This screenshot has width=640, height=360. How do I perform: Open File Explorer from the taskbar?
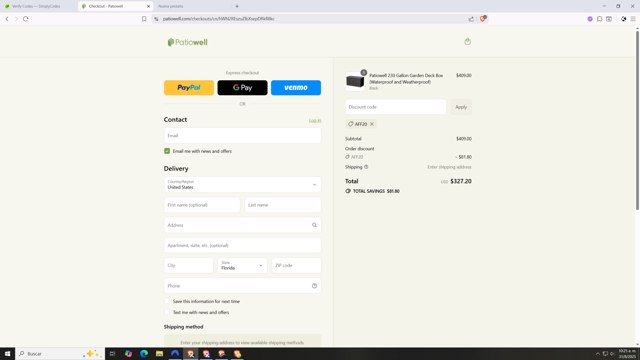(x=159, y=353)
